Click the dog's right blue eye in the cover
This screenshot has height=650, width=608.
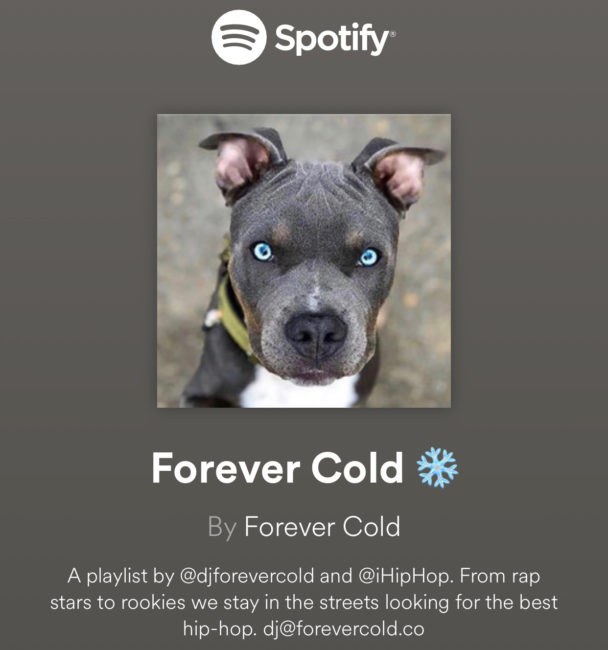coord(368,257)
